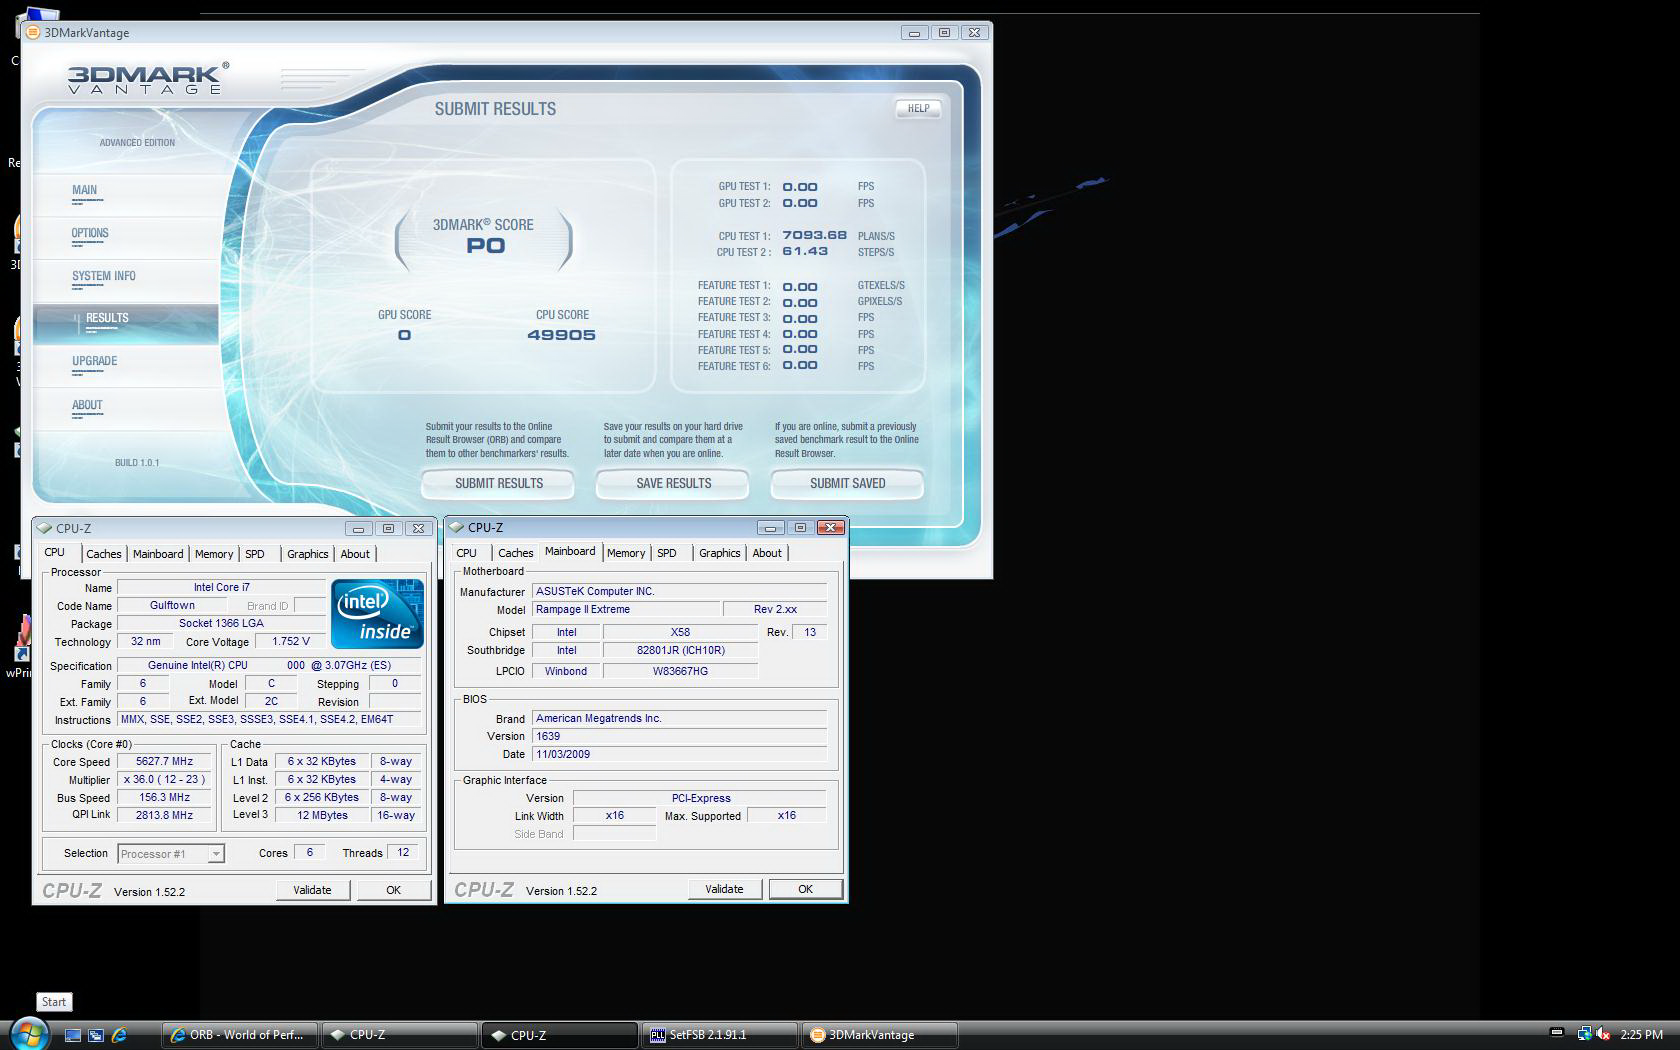Screen dimensions: 1680x1050
Task: Click OK in right CPU-Z window
Action: pos(806,889)
